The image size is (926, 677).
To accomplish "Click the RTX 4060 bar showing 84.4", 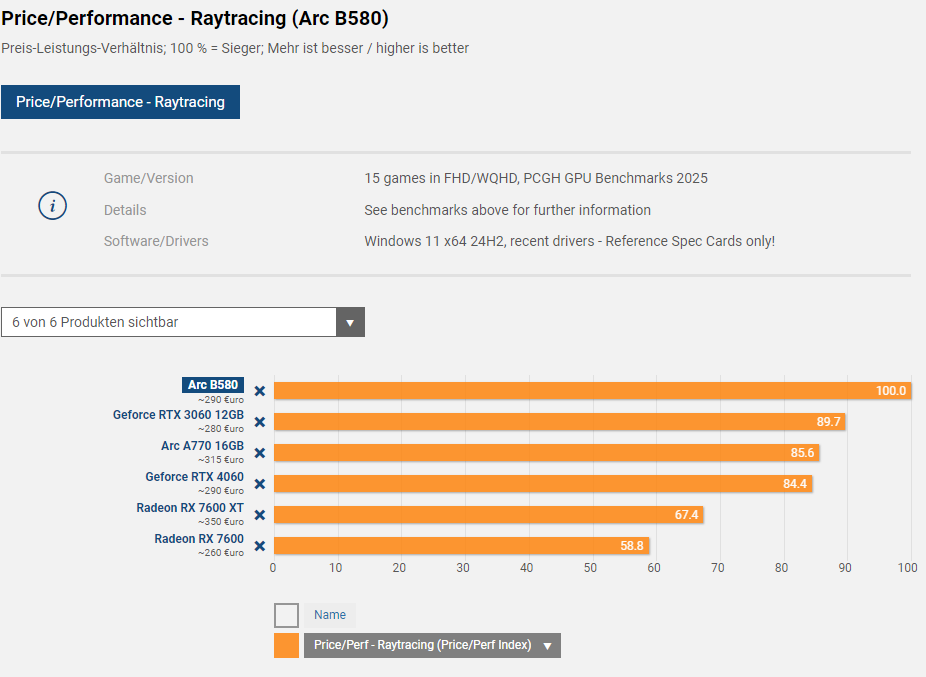I will (x=543, y=484).
